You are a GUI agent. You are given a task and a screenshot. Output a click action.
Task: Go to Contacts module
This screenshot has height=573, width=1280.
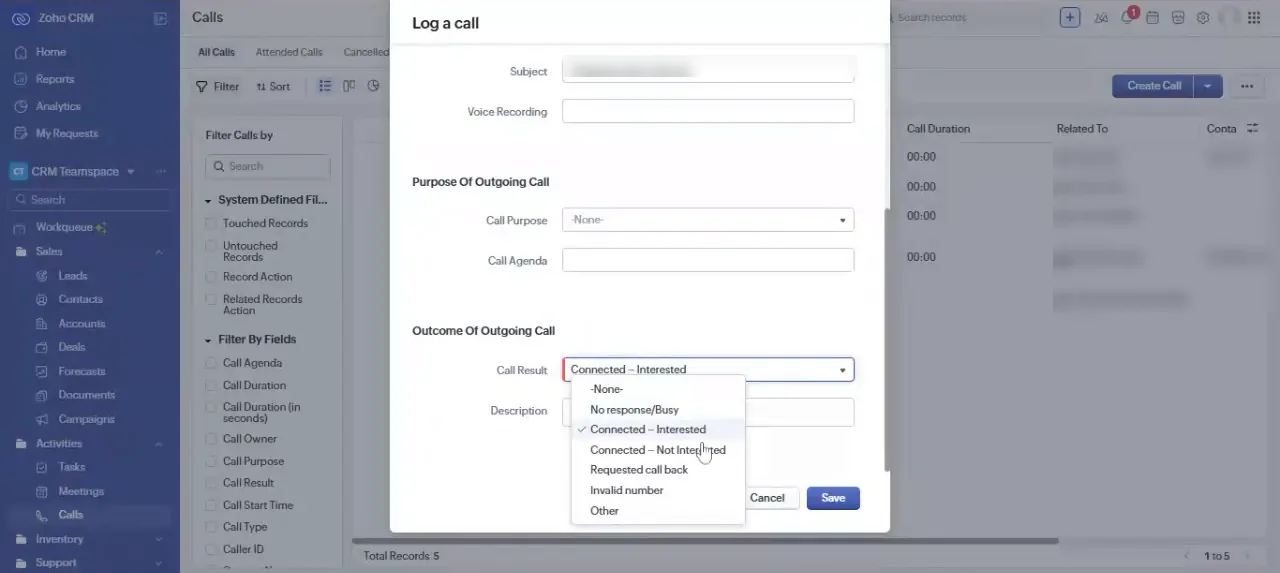(x=80, y=299)
